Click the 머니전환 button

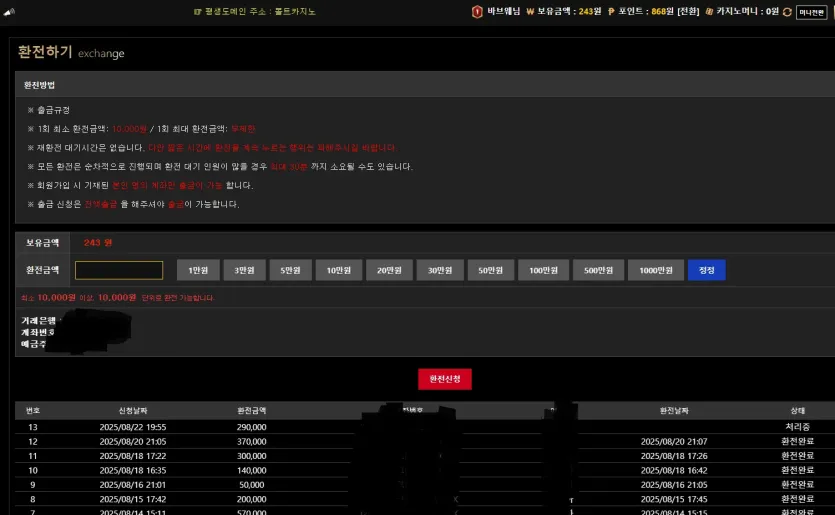pyautogui.click(x=812, y=12)
